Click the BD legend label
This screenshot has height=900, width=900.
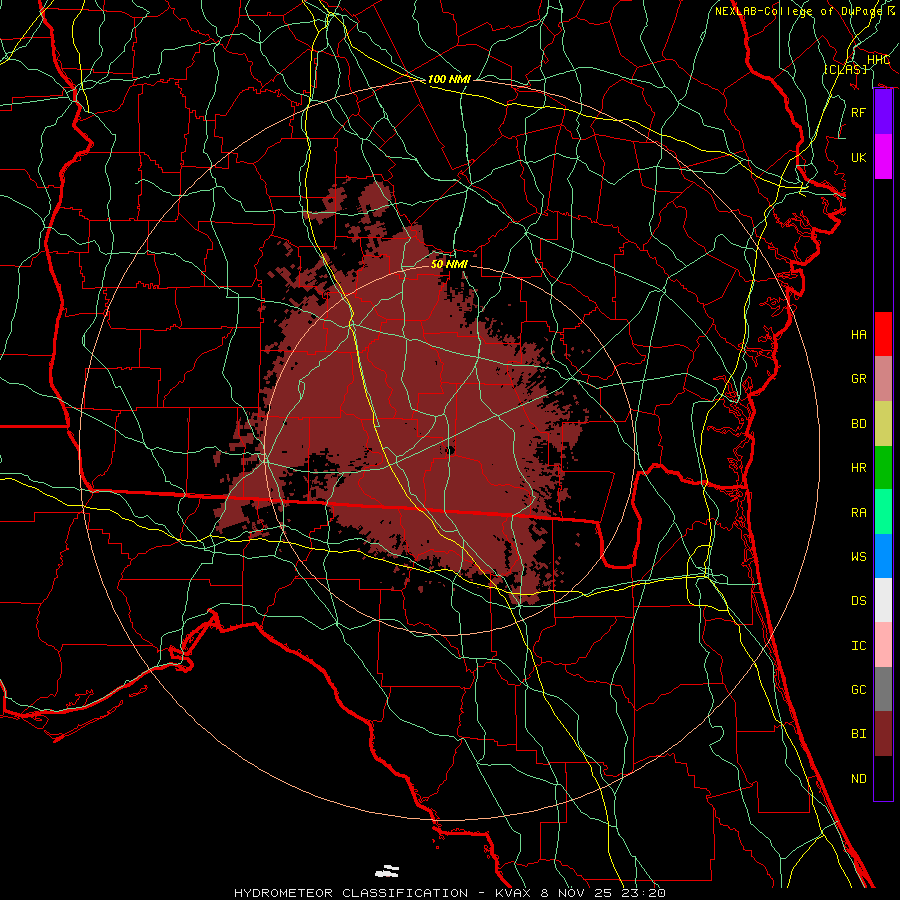(859, 424)
